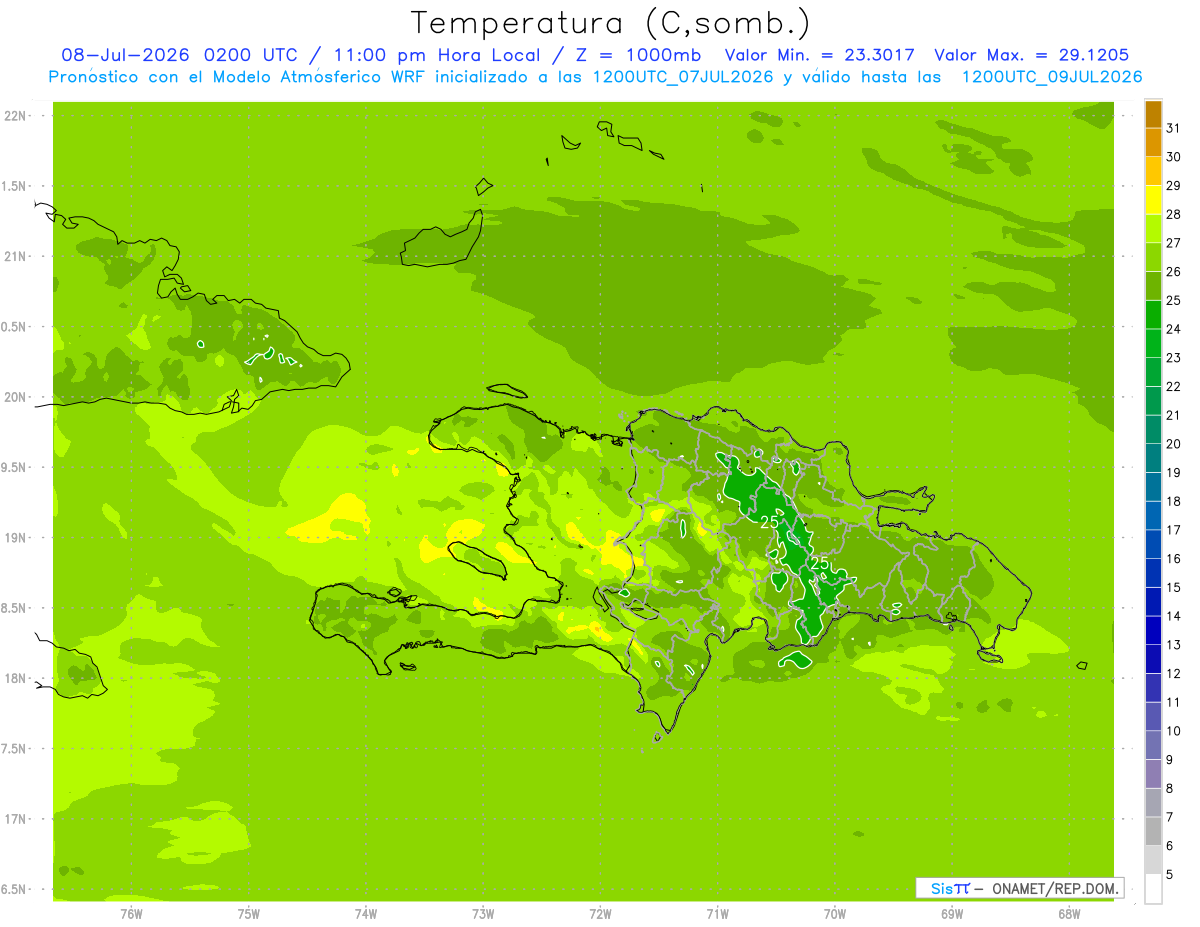Click the '68W' longitude label
The image size is (1200, 927).
(1069, 914)
